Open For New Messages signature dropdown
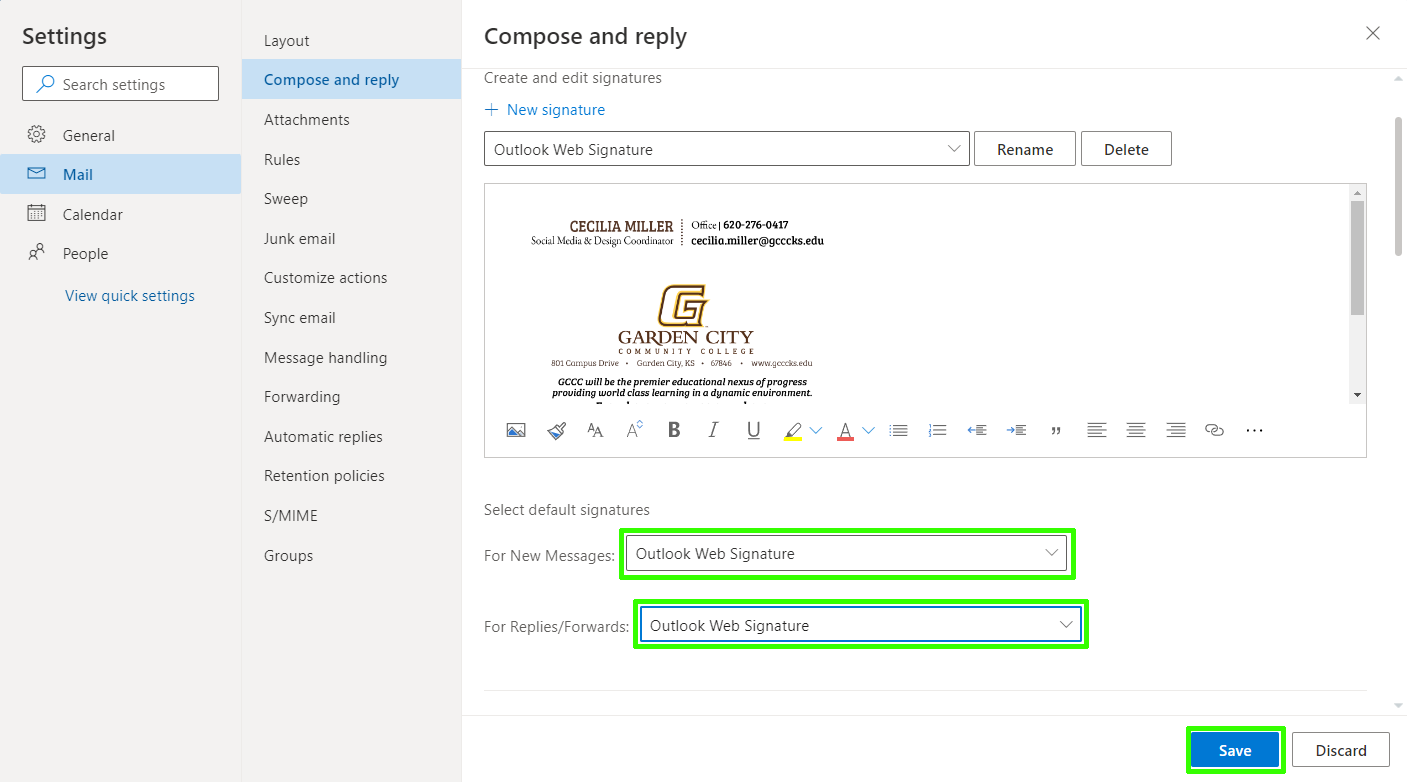Screen dimensions: 1407x782 pos(846,553)
